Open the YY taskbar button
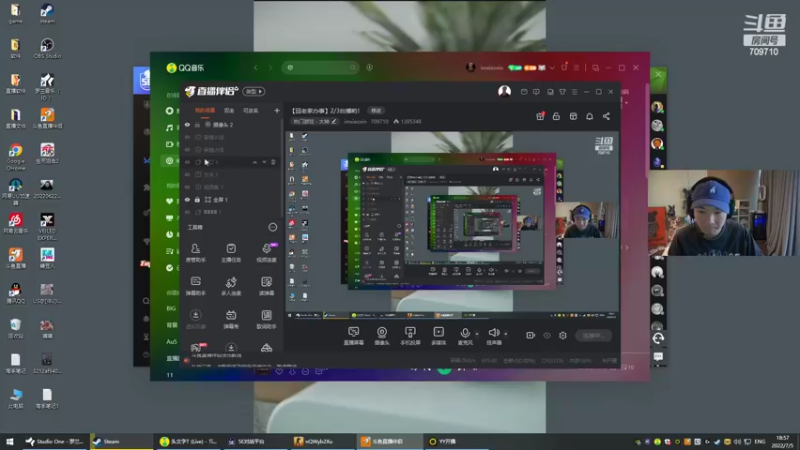This screenshot has width=800, height=450. pos(456,441)
